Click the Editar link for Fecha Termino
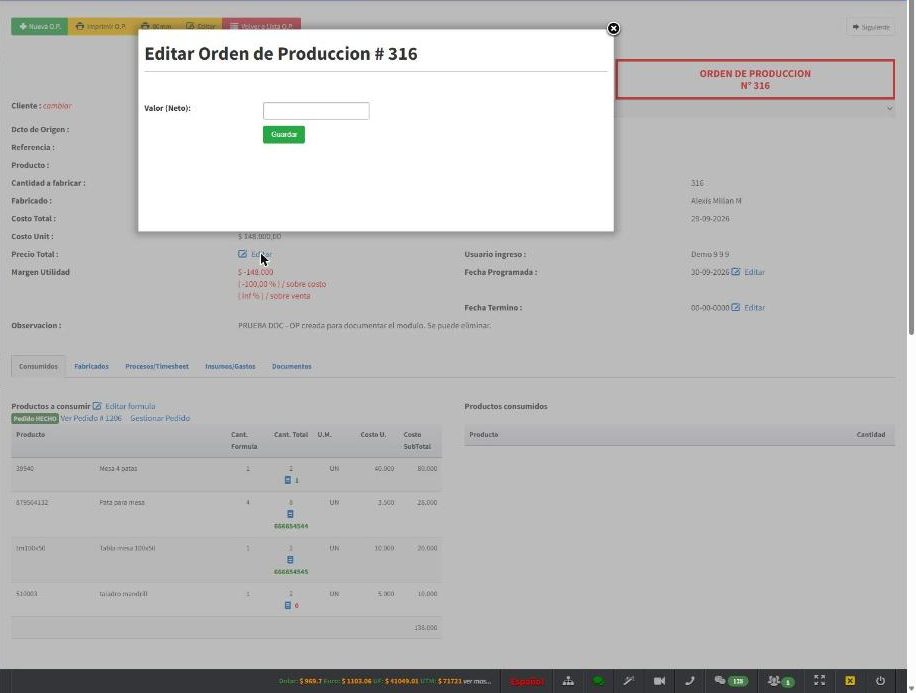 pyautogui.click(x=754, y=308)
